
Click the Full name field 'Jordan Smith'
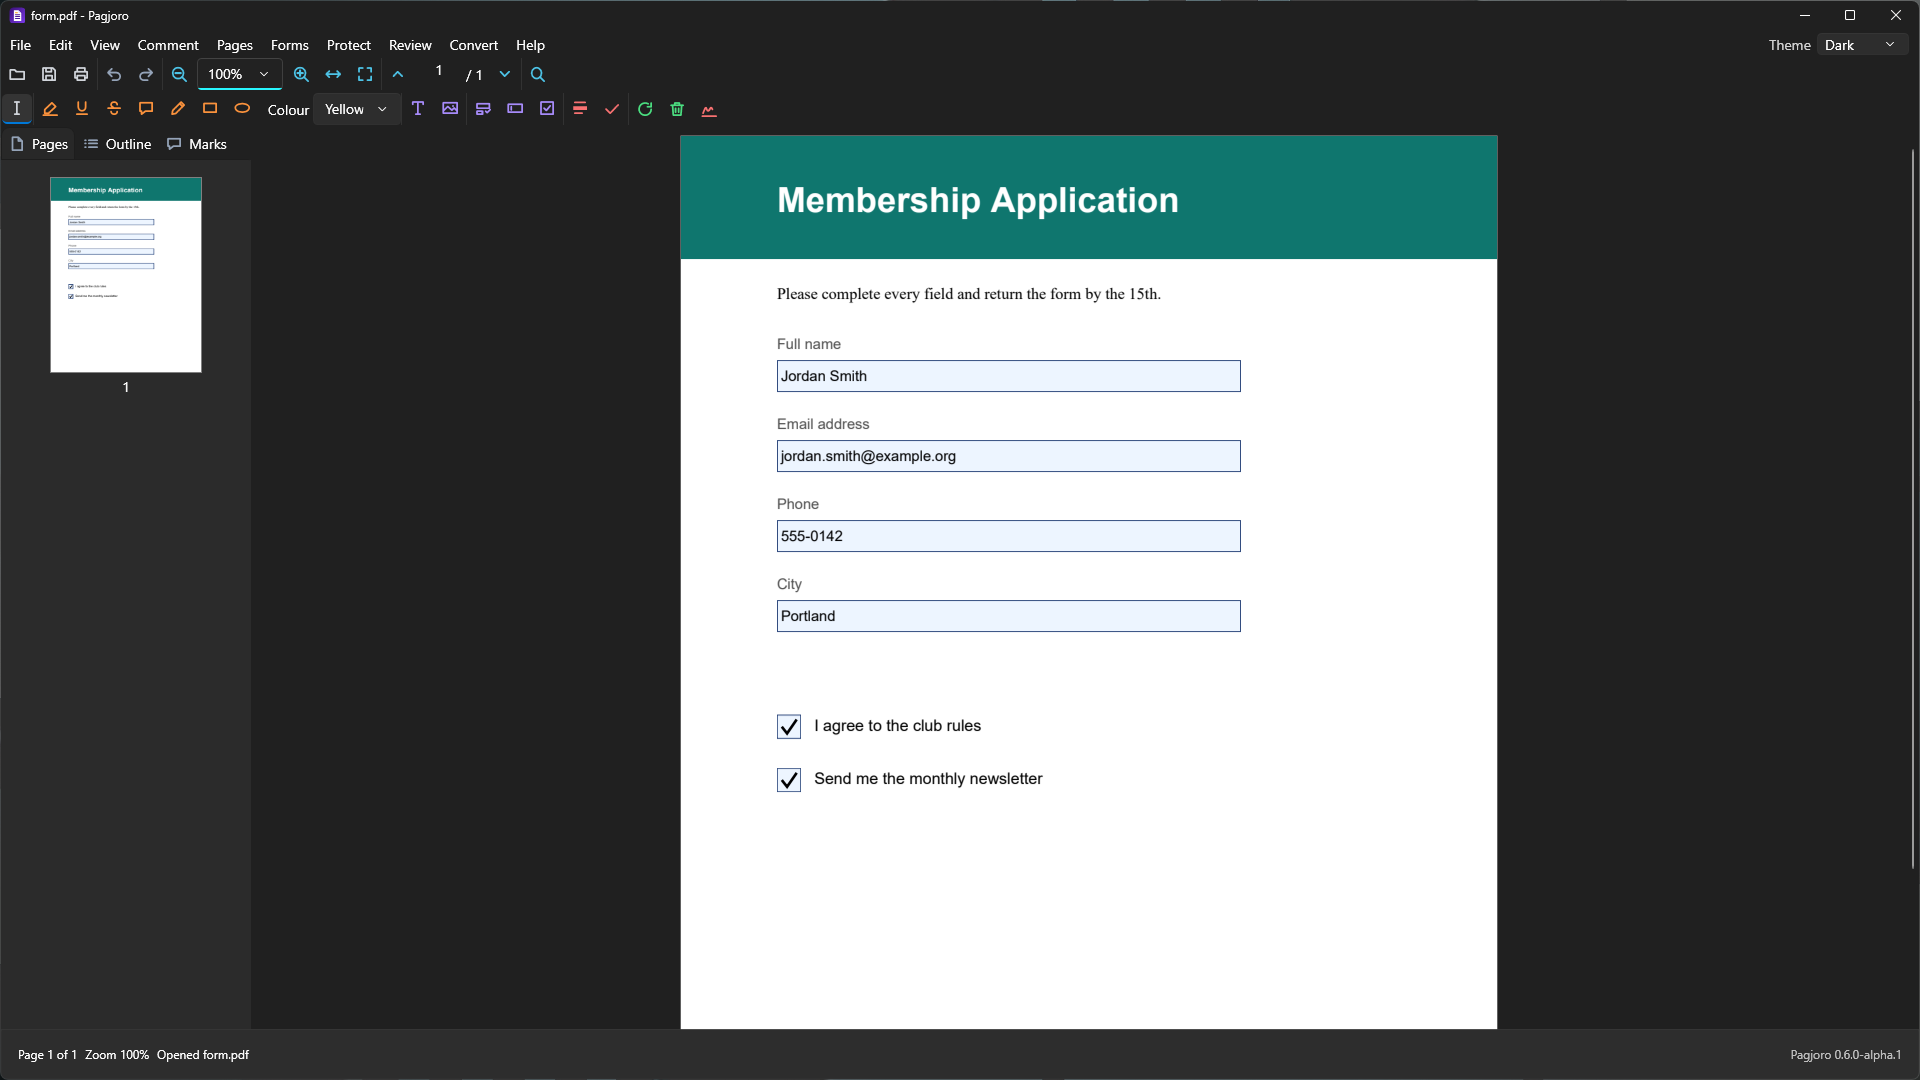tap(1009, 376)
